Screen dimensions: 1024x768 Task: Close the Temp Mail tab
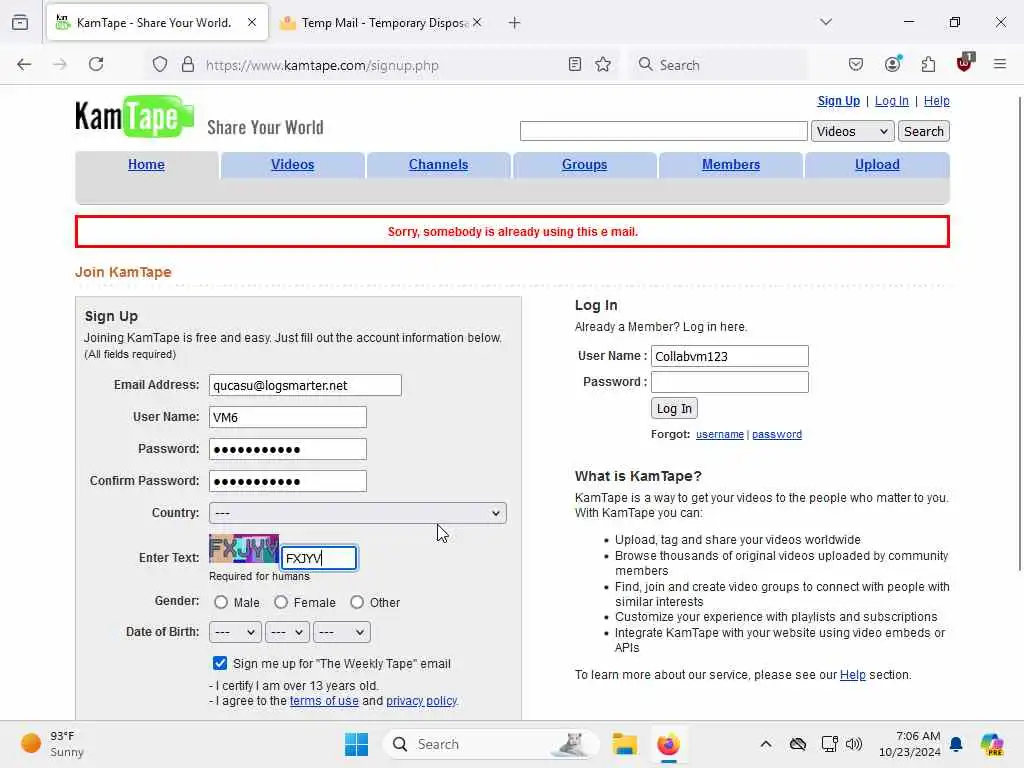(x=477, y=22)
